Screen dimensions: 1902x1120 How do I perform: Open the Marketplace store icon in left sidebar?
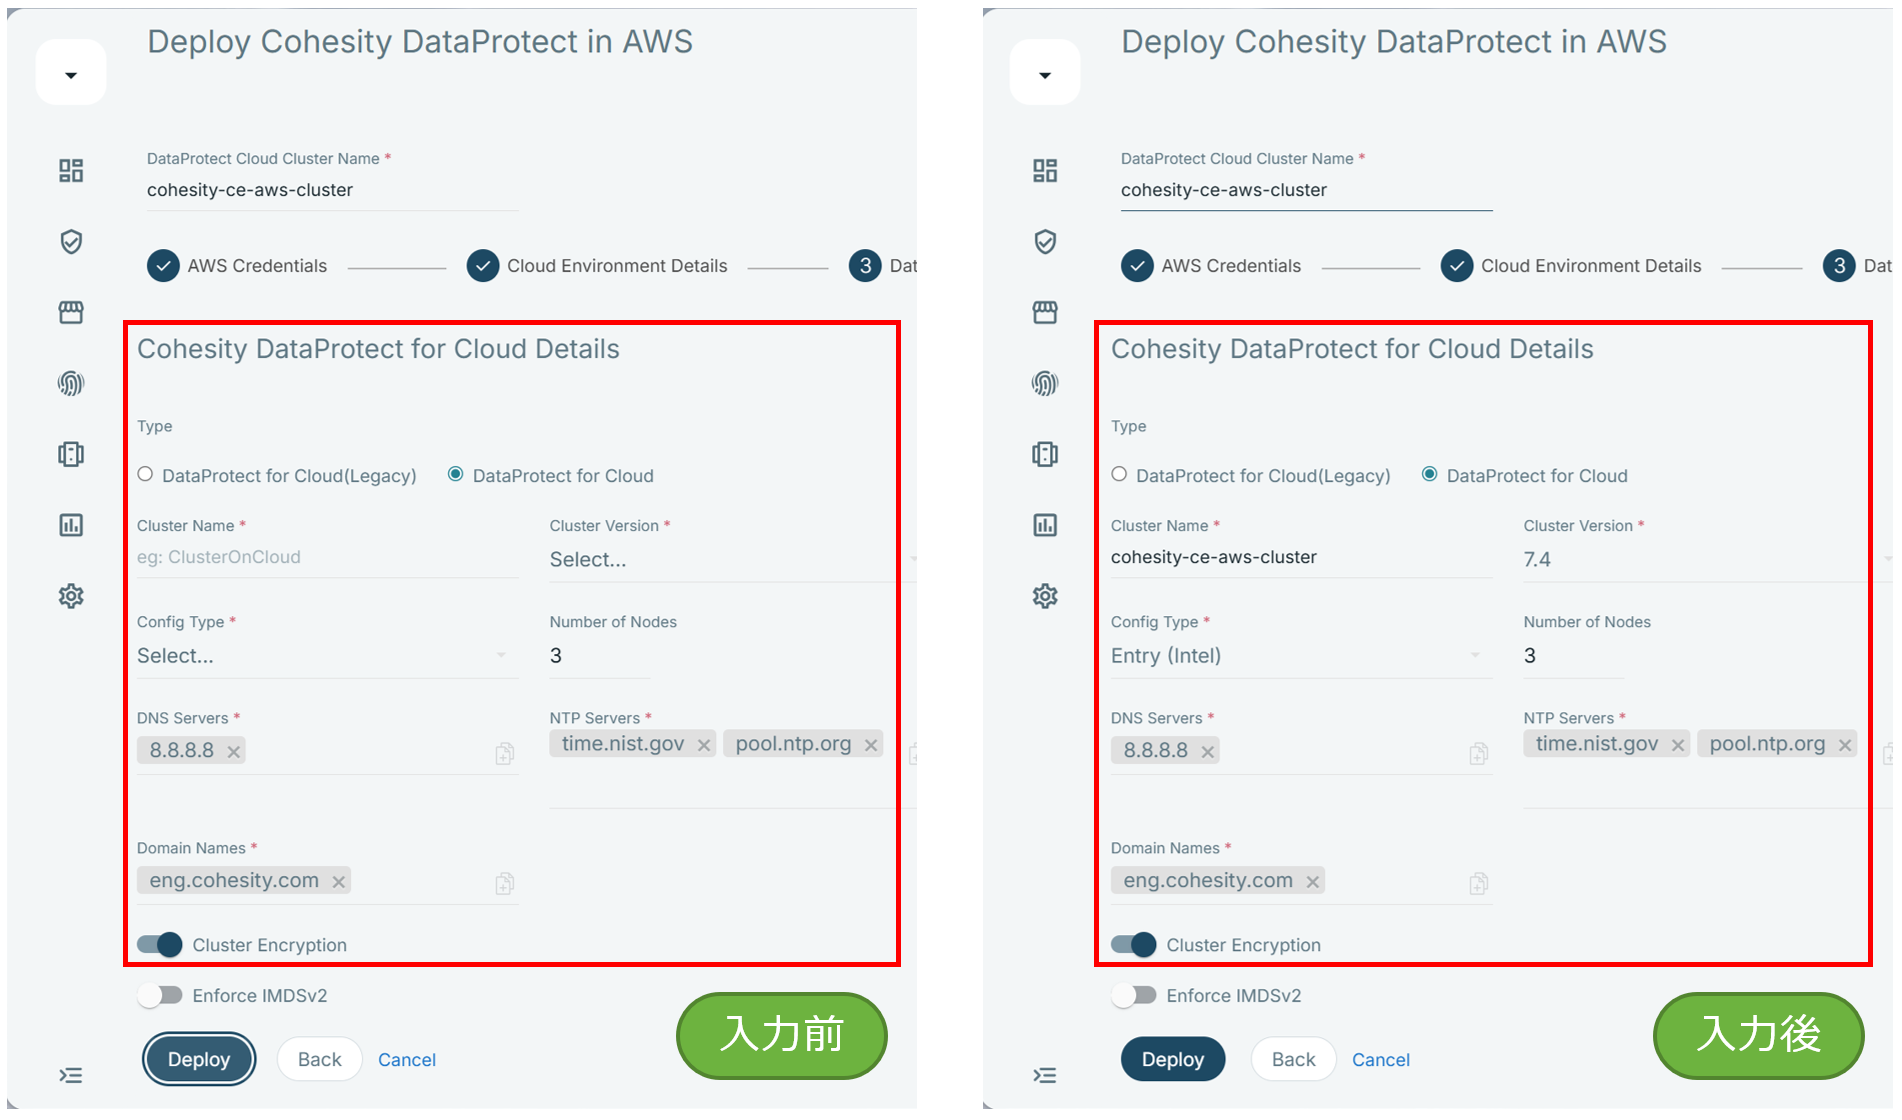(71, 312)
